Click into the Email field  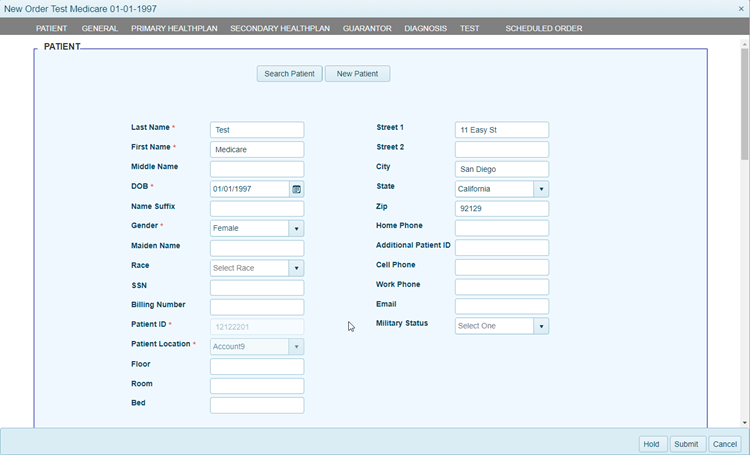click(501, 306)
